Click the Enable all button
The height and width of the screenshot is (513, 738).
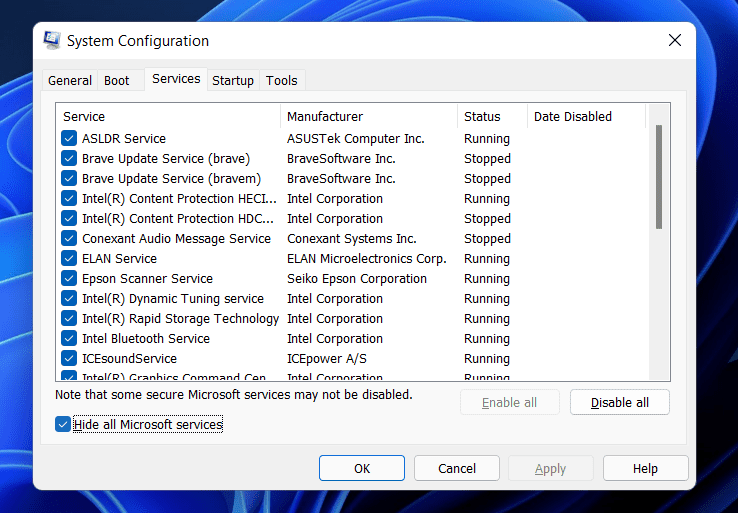click(509, 402)
